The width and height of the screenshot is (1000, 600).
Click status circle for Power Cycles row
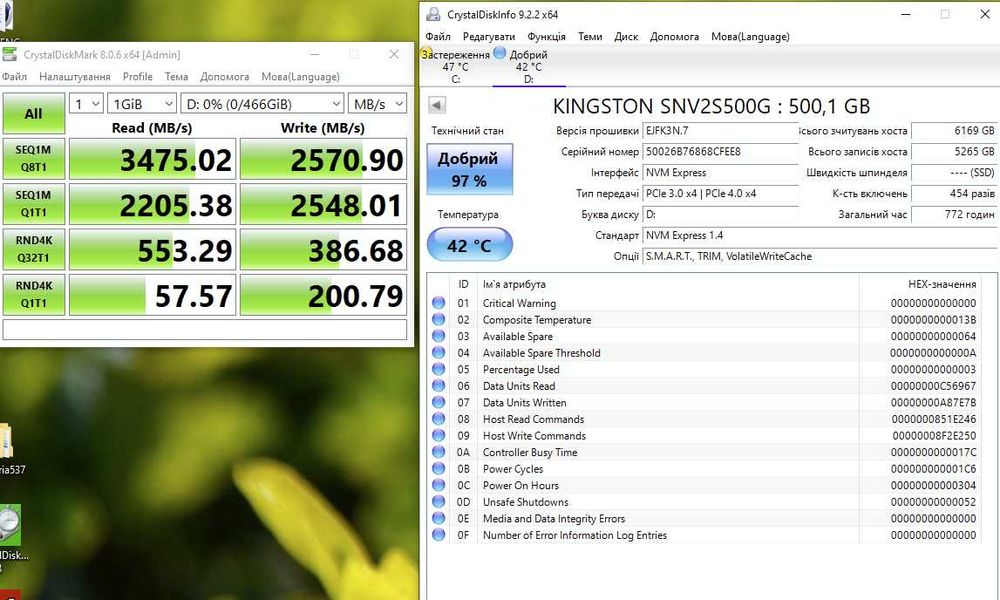click(438, 469)
